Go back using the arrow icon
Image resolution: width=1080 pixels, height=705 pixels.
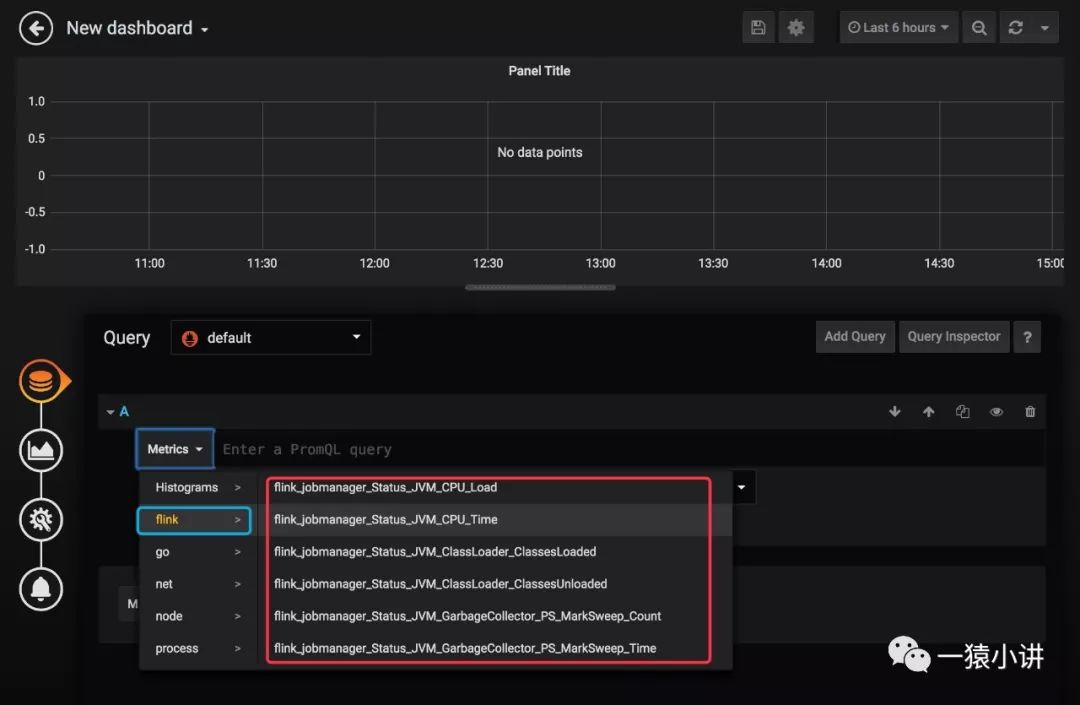click(36, 28)
